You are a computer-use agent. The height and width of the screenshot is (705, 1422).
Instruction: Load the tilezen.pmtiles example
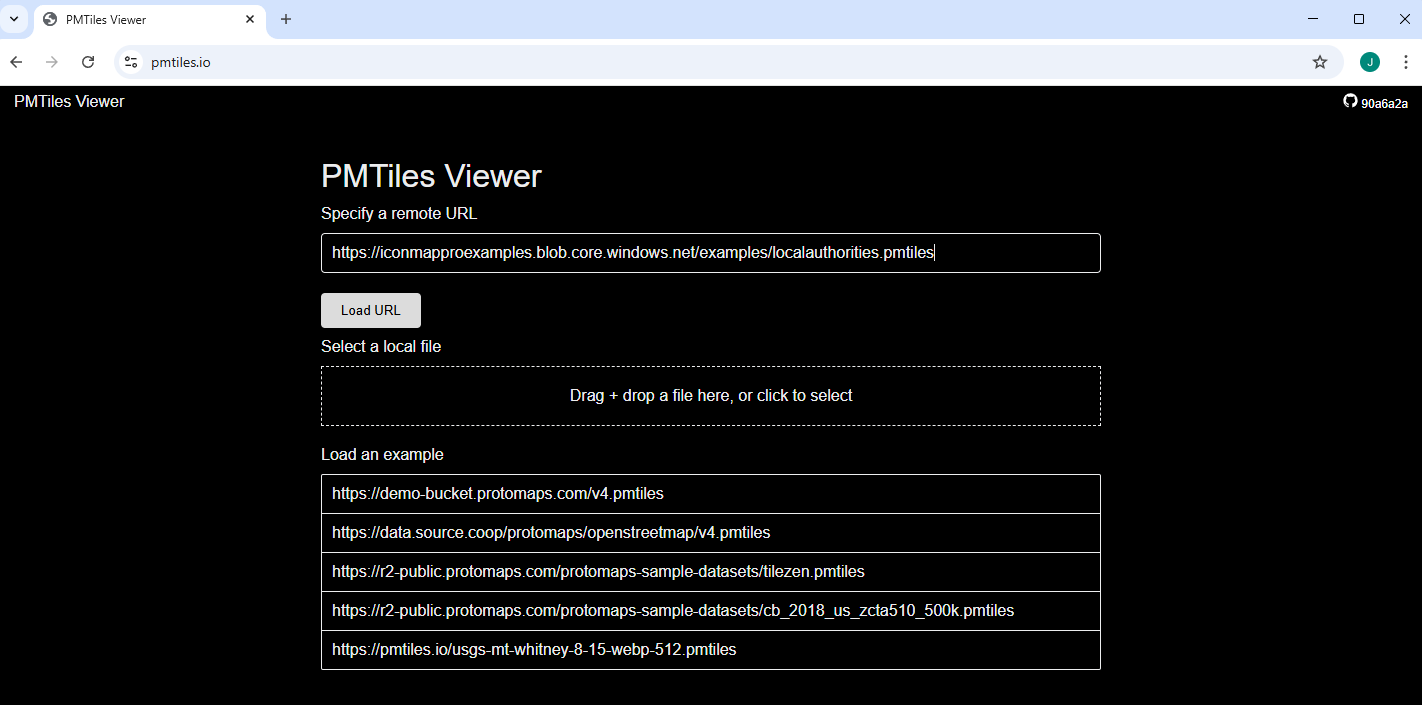(x=710, y=572)
